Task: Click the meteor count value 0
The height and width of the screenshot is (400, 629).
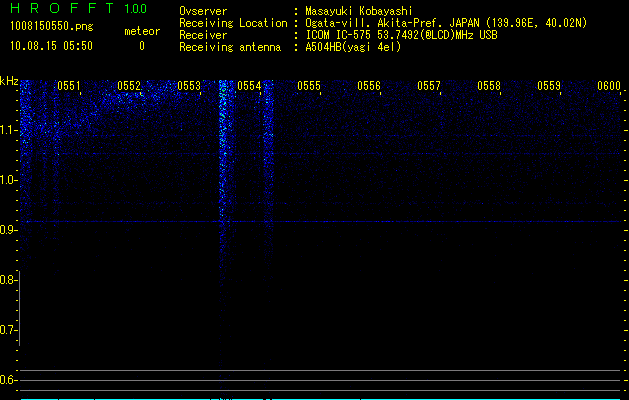Action: pos(142,46)
